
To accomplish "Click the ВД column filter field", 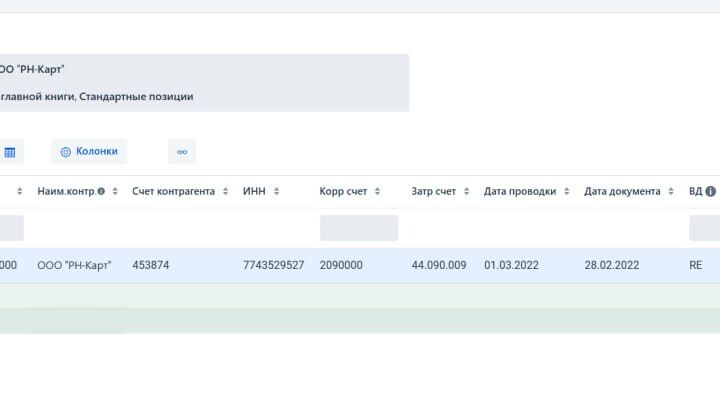I will pyautogui.click(x=704, y=228).
